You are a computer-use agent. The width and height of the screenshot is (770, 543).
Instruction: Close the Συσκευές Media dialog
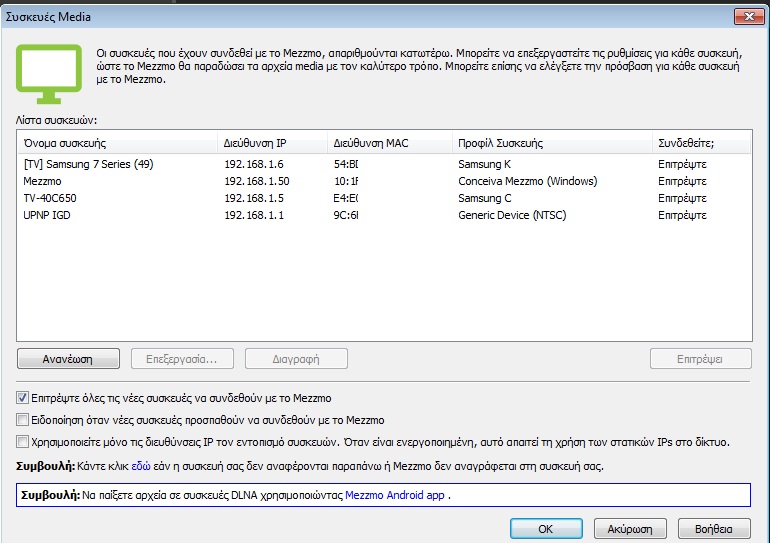click(x=749, y=17)
